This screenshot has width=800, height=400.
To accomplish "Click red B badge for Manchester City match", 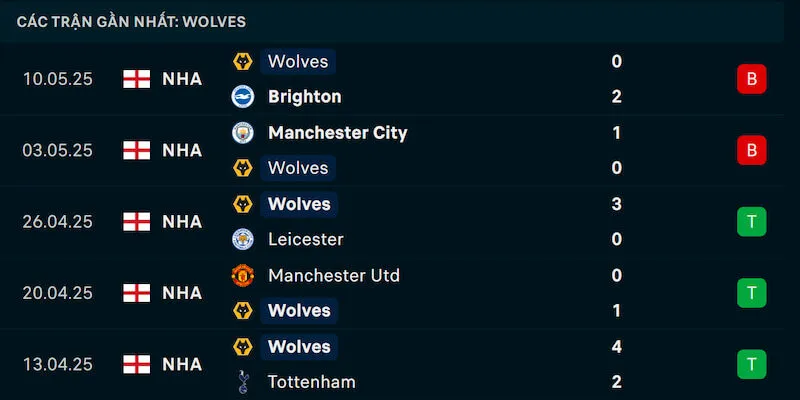I will pyautogui.click(x=751, y=150).
